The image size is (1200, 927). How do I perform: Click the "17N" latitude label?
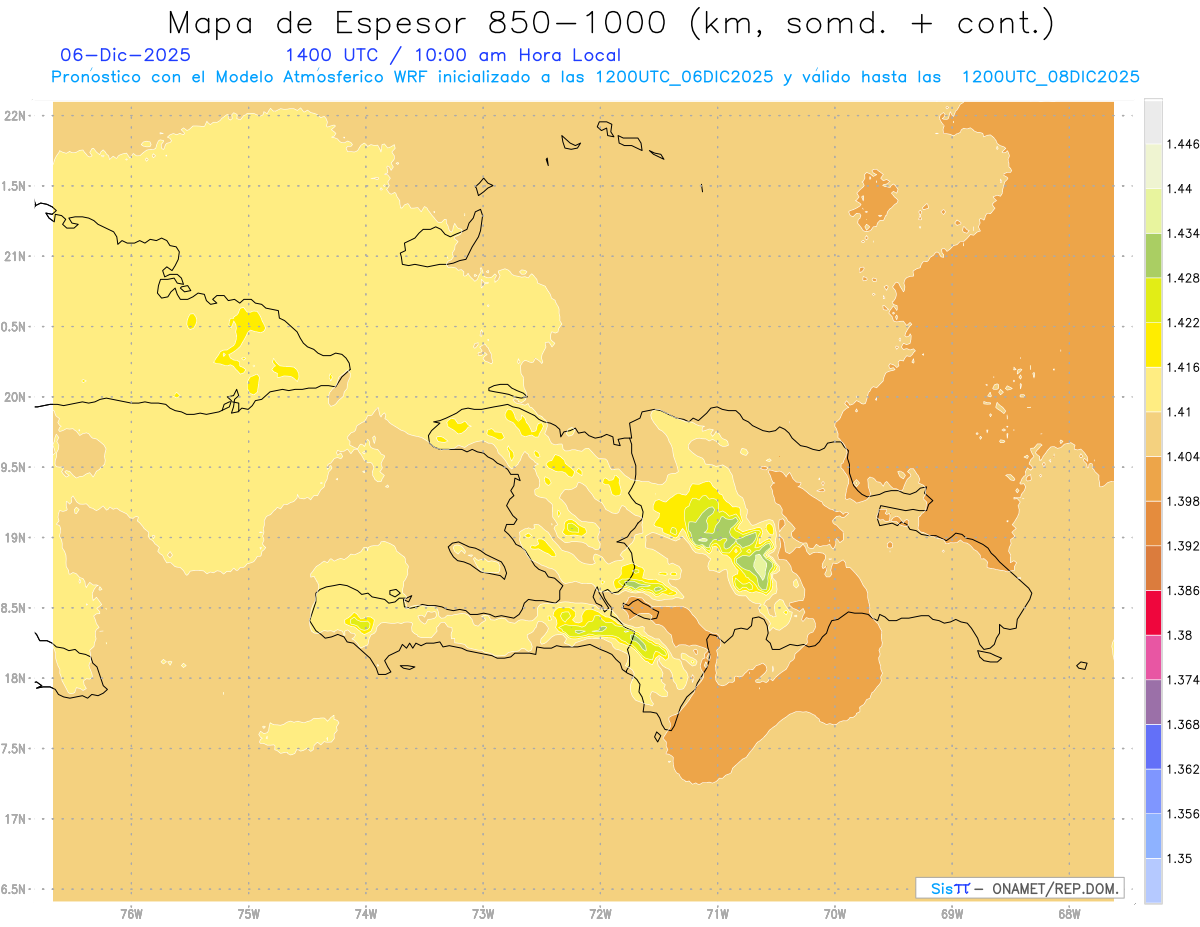coord(15,819)
